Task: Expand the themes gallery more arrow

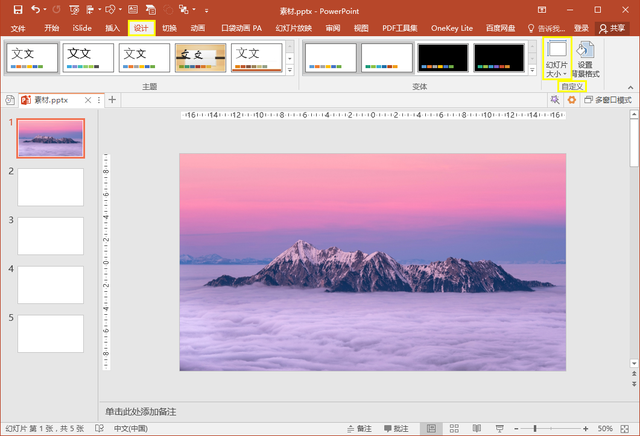Action: tap(290, 70)
